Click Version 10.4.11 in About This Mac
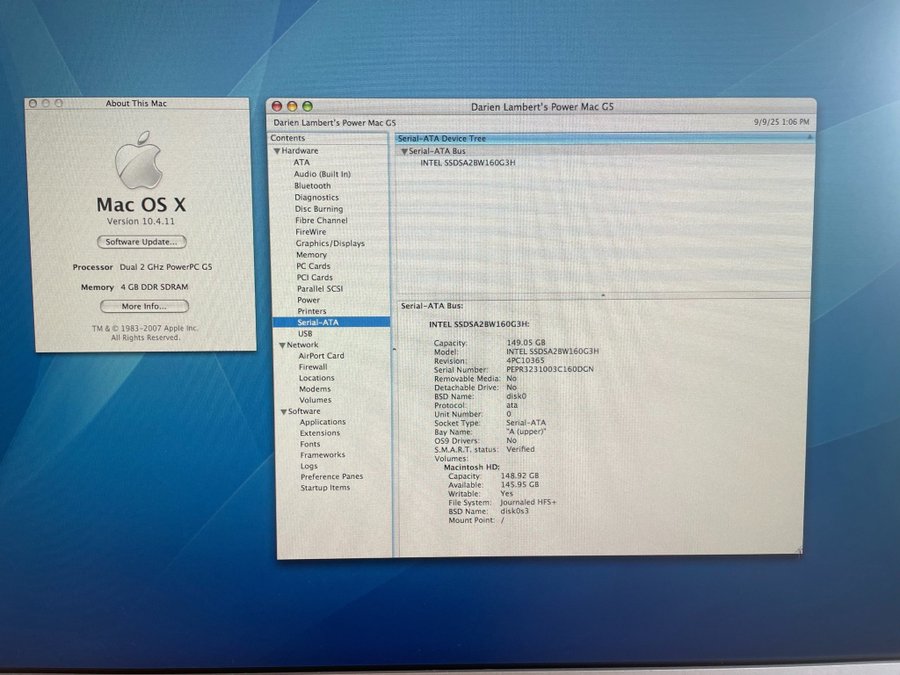 click(x=141, y=222)
